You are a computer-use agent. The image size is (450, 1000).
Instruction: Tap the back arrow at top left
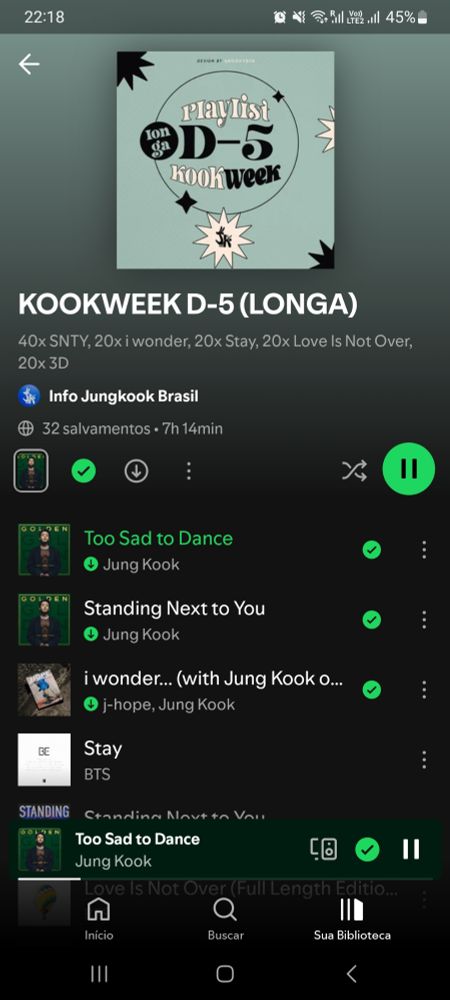pyautogui.click(x=29, y=64)
